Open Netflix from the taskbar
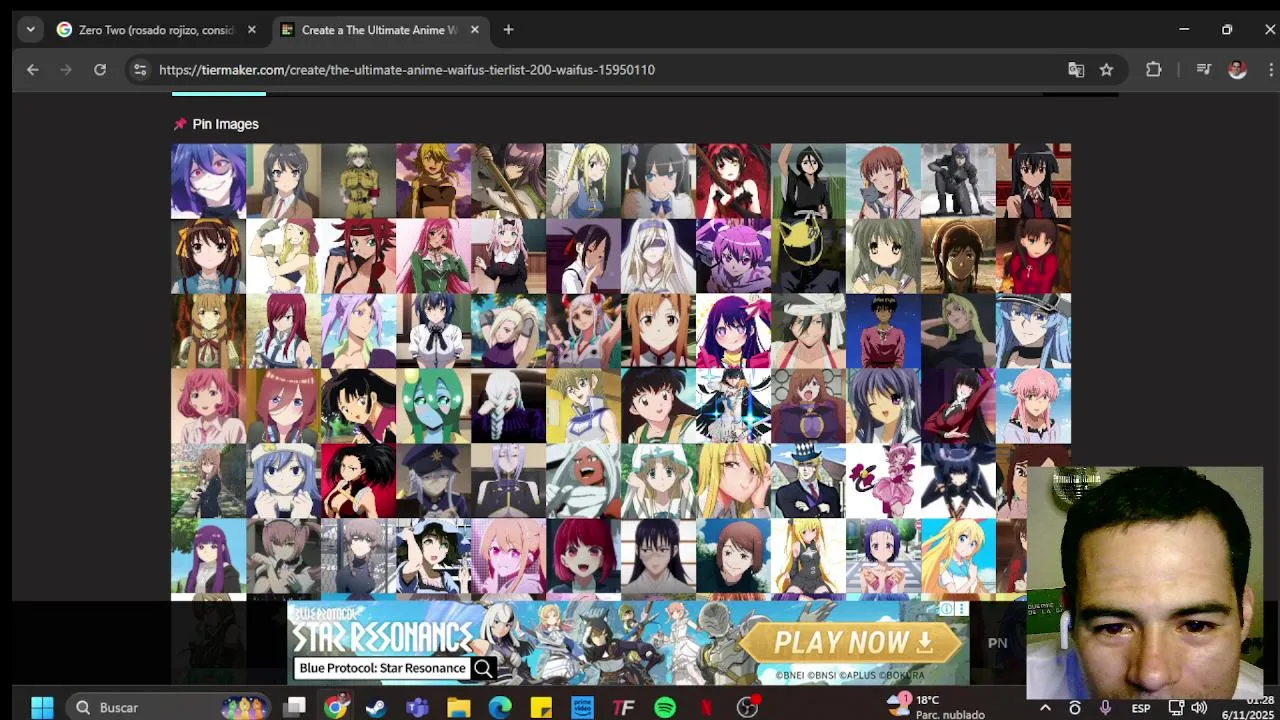Image resolution: width=1280 pixels, height=720 pixels. pyautogui.click(x=706, y=708)
